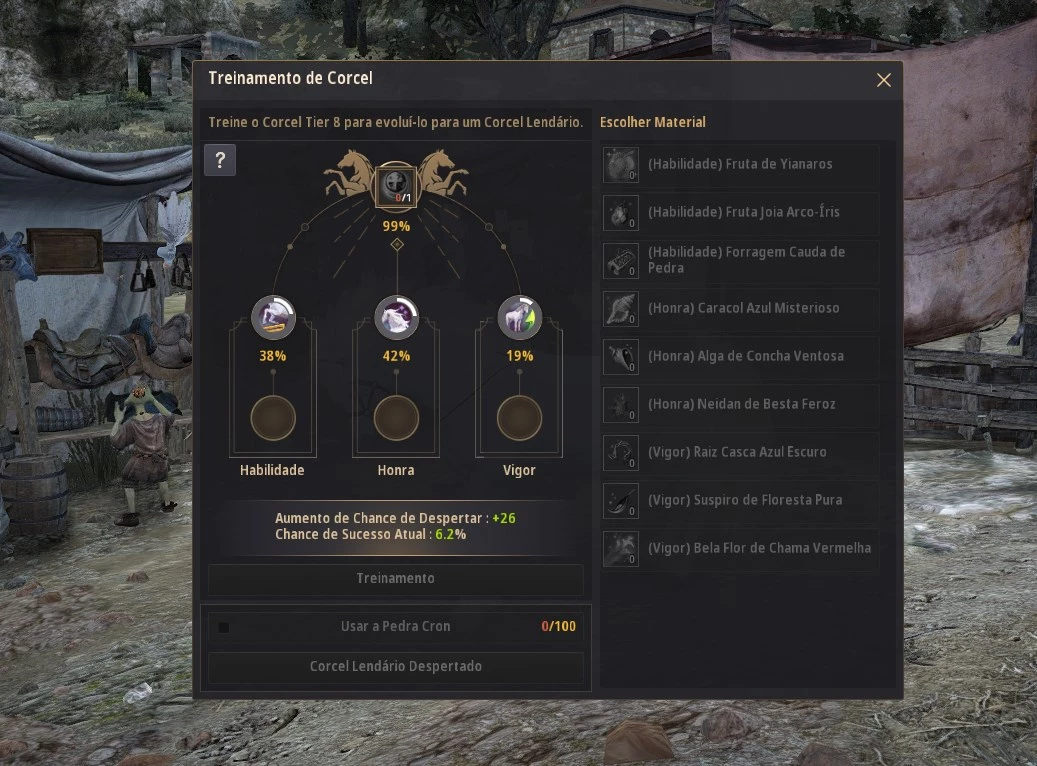
Task: Select the Caracol Azul Misterioso shell icon
Action: pyautogui.click(x=620, y=309)
